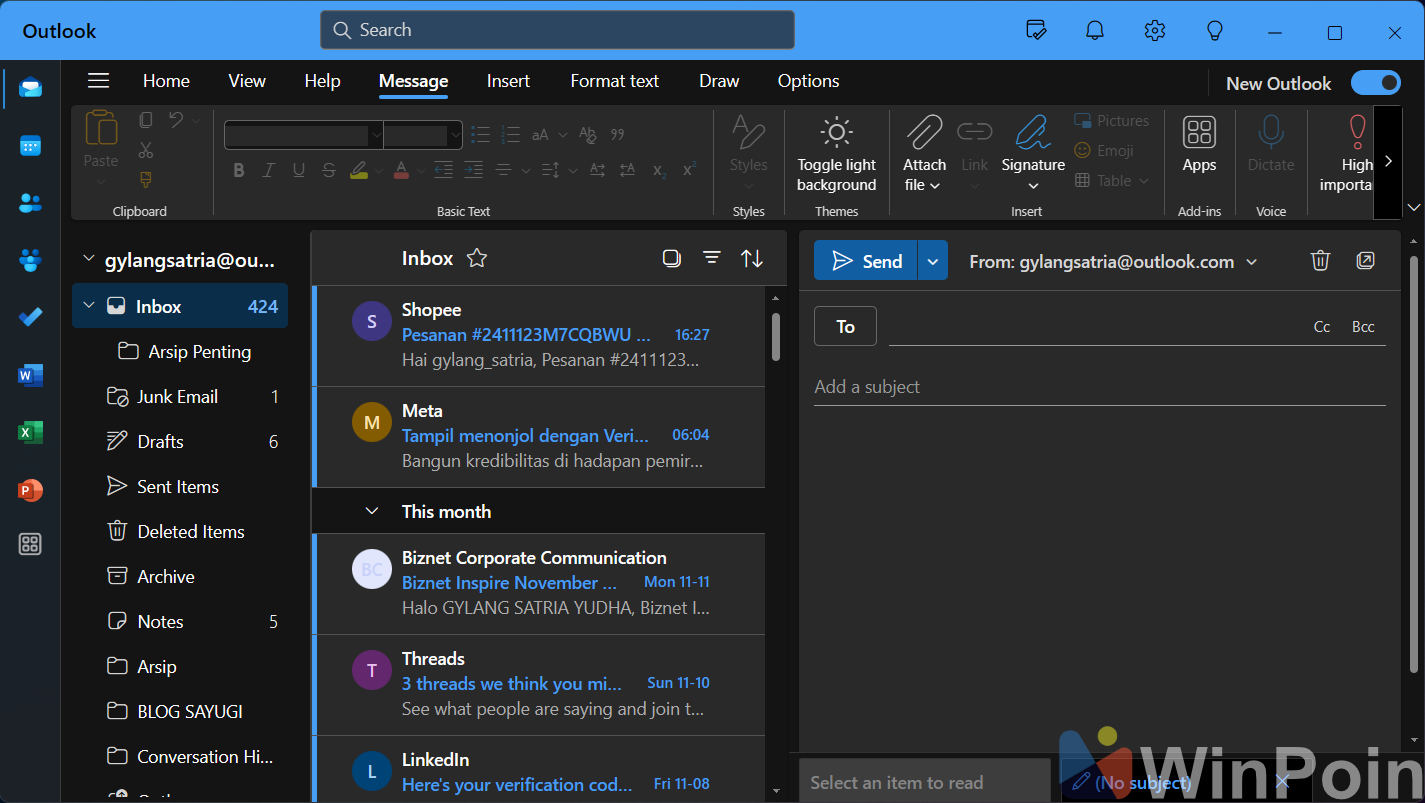
Task: Open Settings gear in title bar
Action: click(1155, 30)
